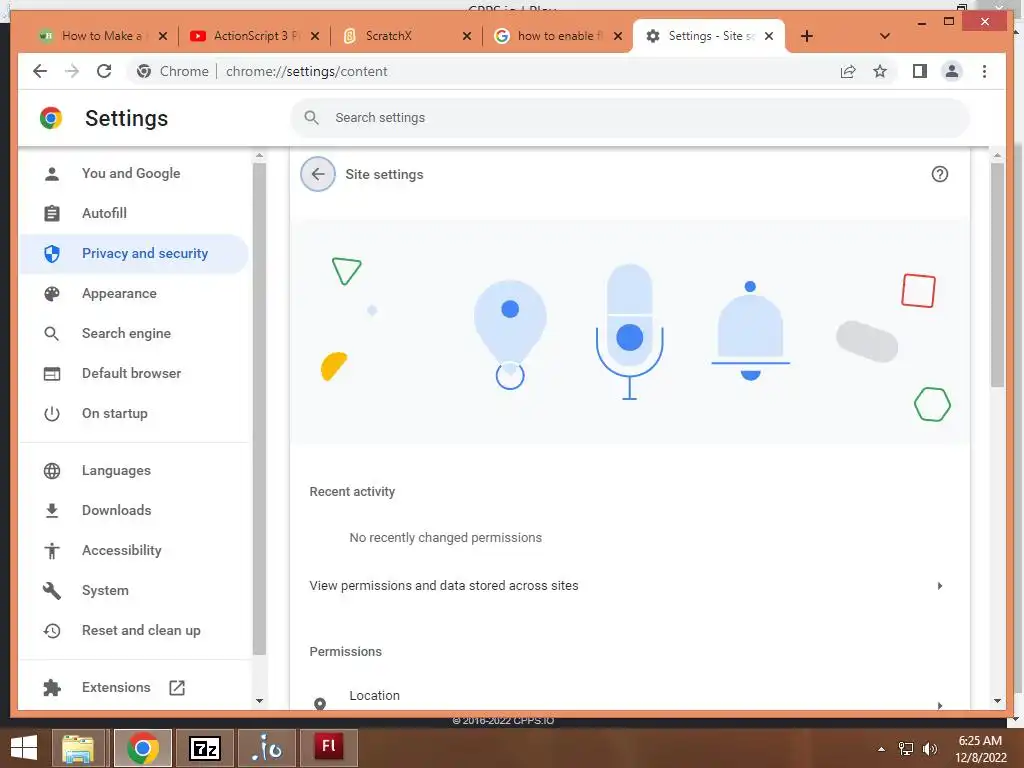
Task: Select Privacy and security
Action: (x=134, y=253)
